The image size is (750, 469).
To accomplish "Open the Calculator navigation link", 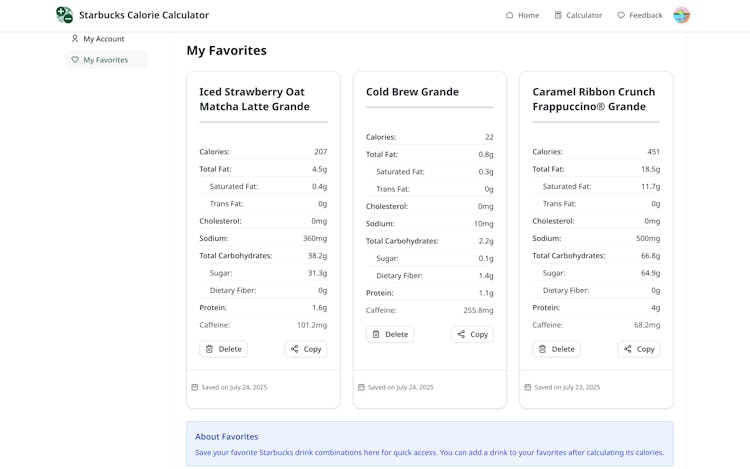I will tap(578, 15).
